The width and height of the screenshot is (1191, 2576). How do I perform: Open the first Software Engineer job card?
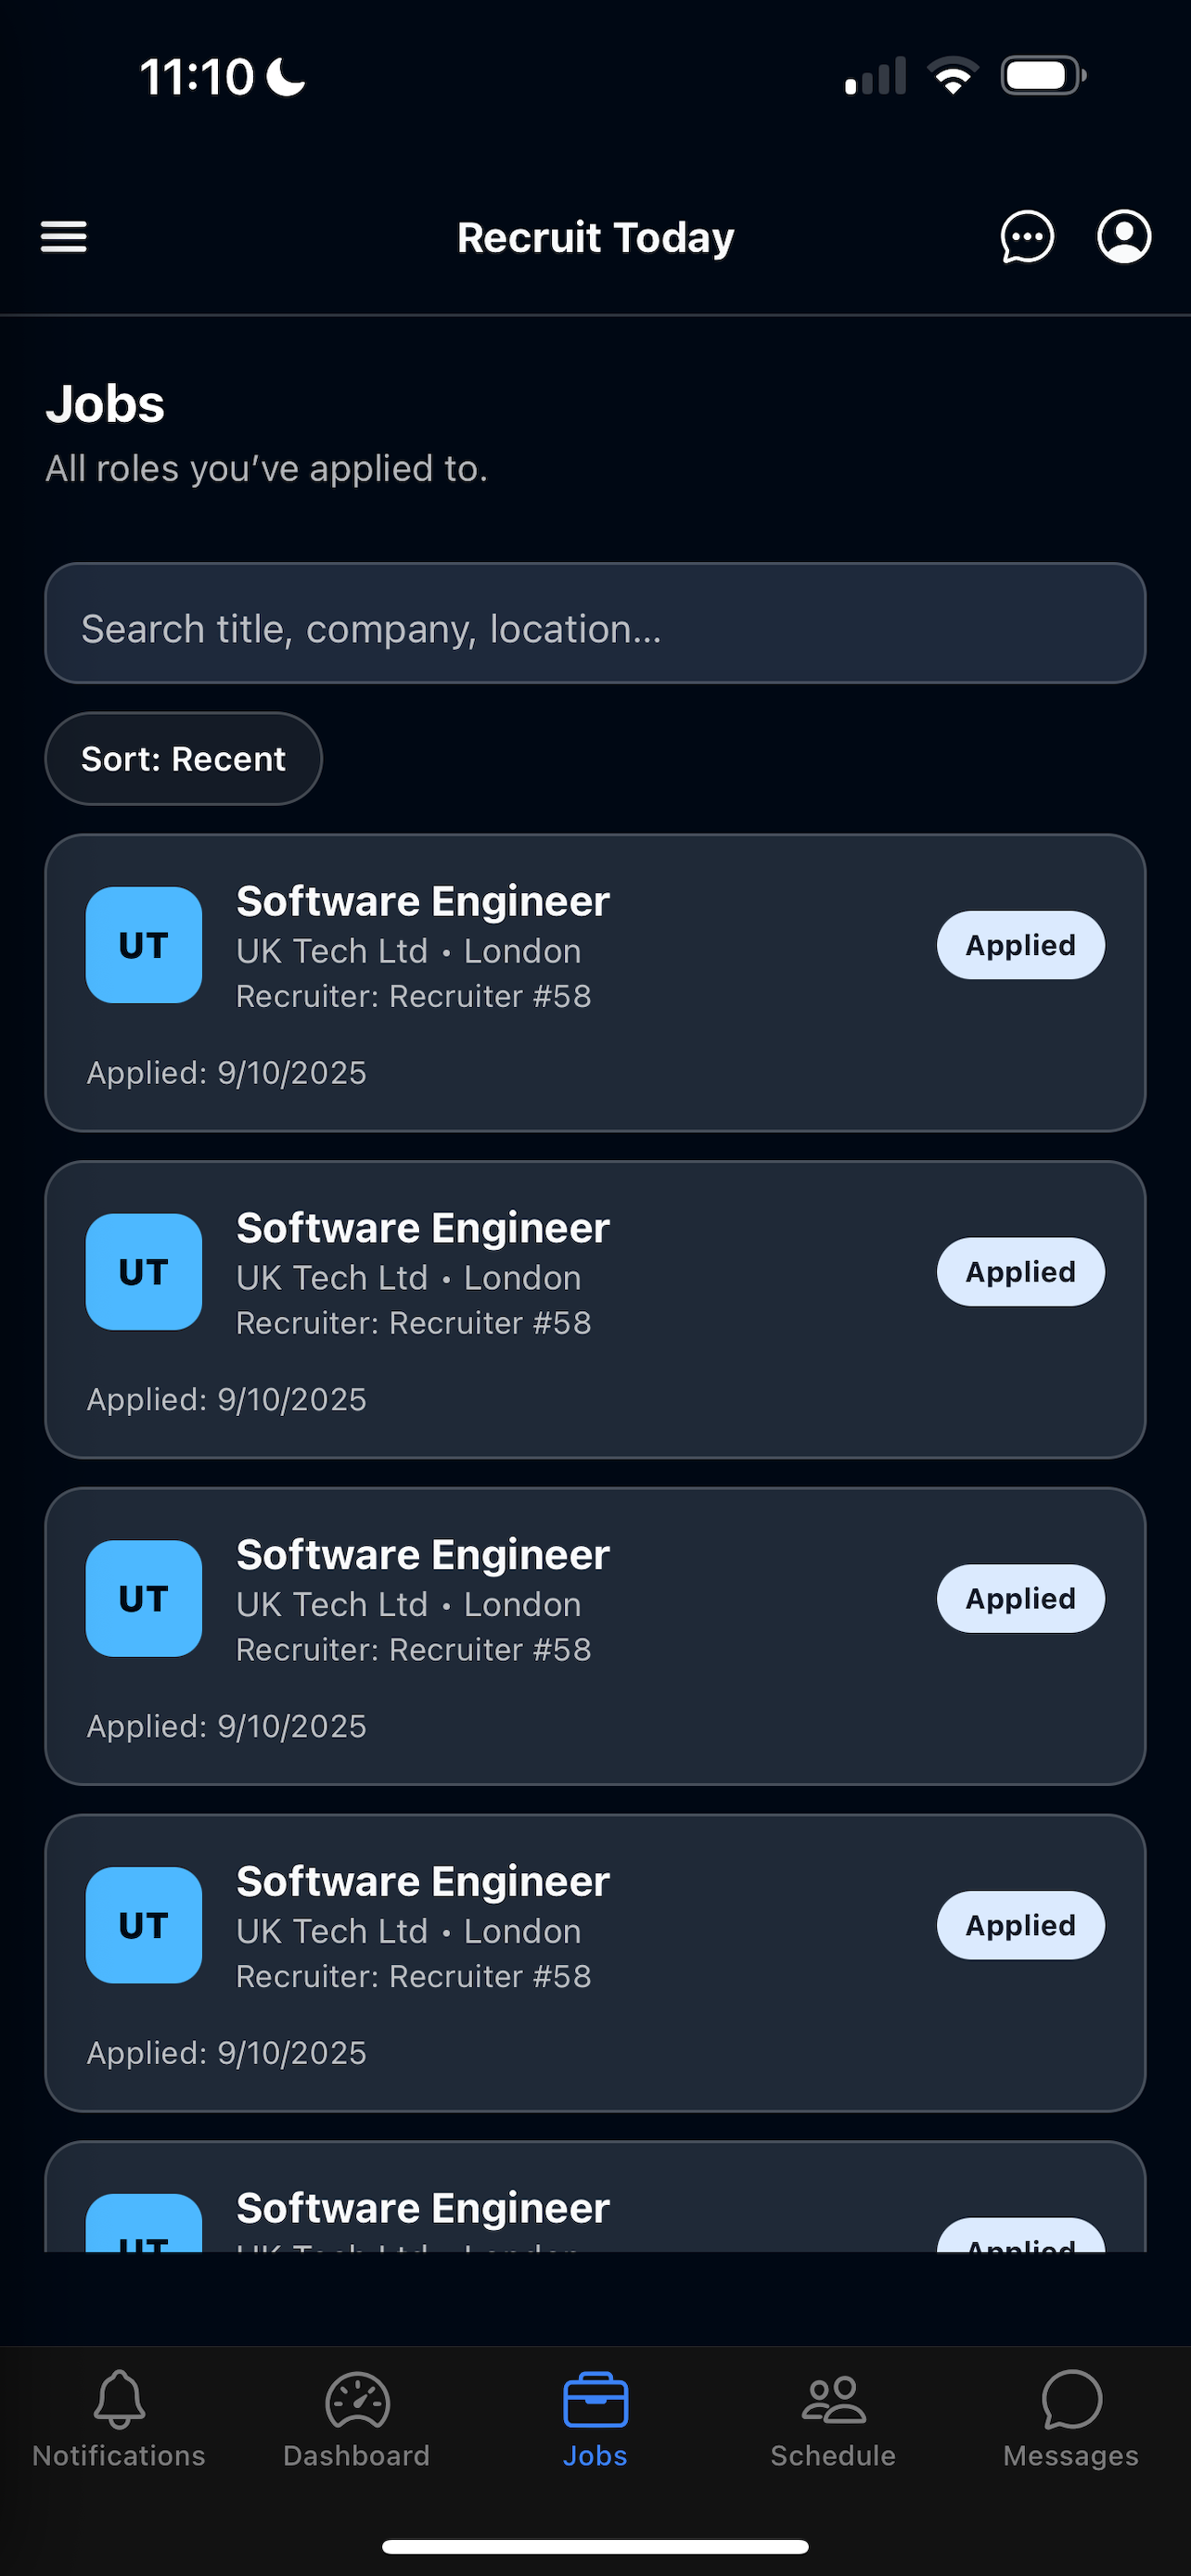click(x=595, y=983)
